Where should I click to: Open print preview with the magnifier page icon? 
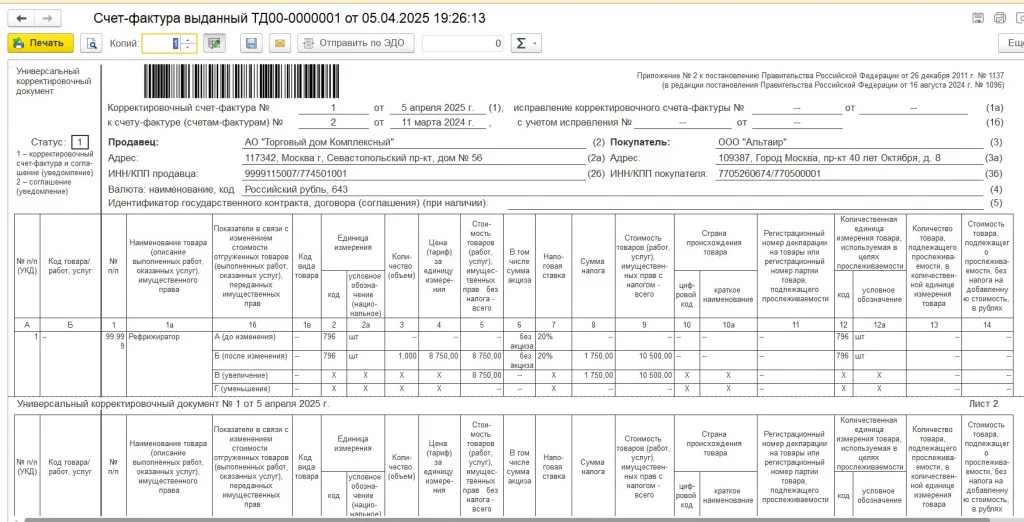coord(92,44)
